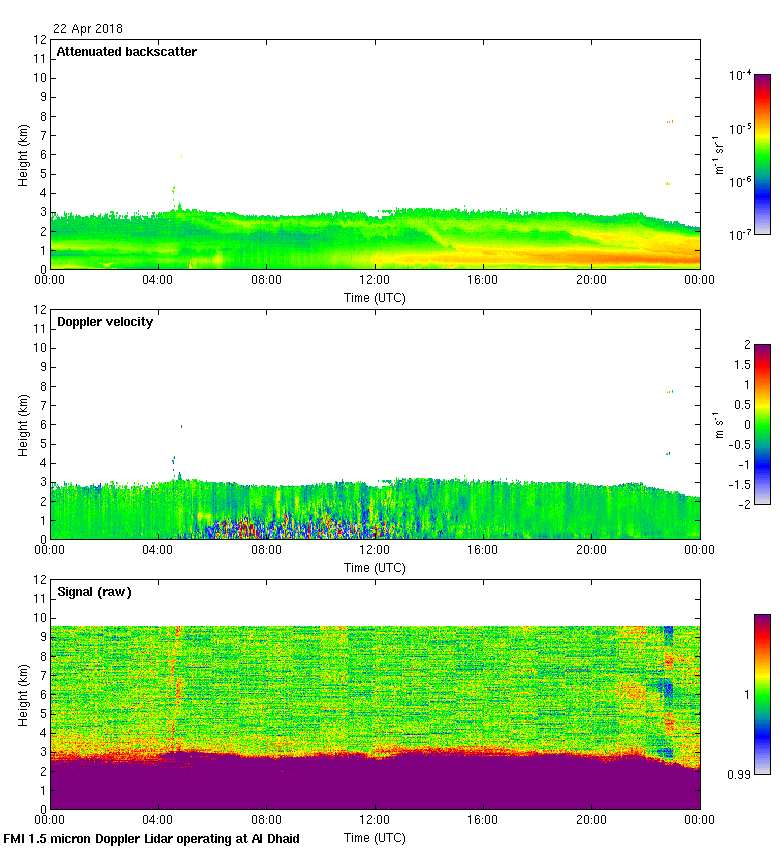This screenshot has height=850, width=780.
Task: Click the Height (km) axis label of backscatter plot
Action: tap(22, 154)
